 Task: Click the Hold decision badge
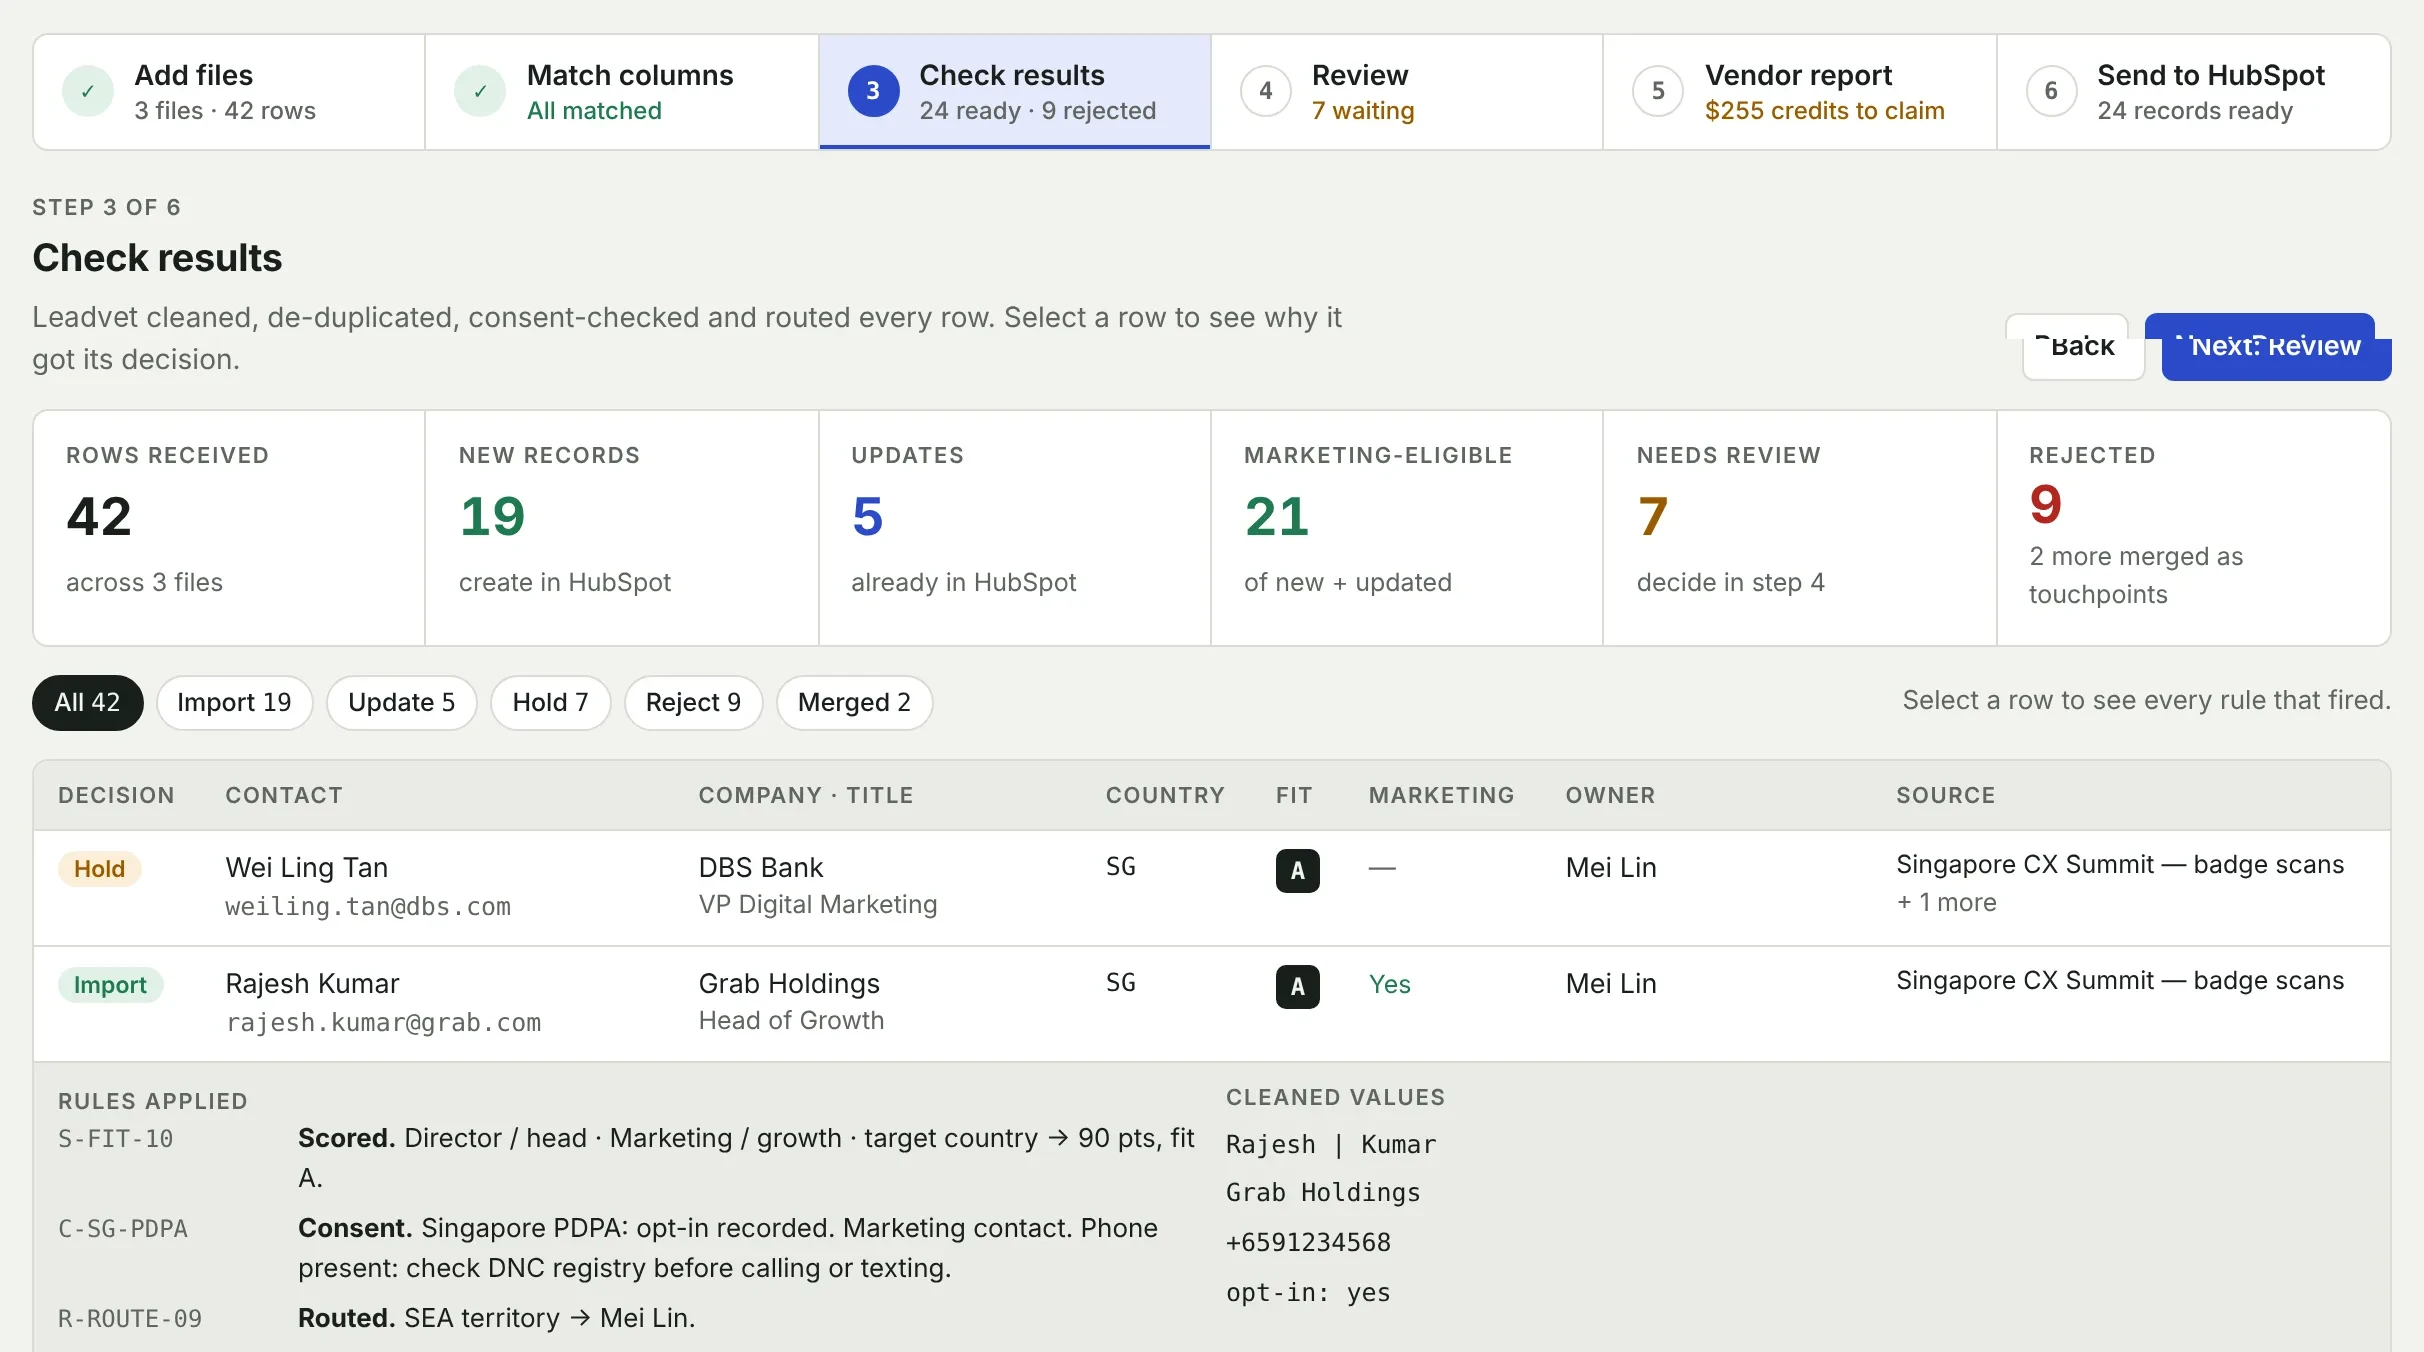(99, 868)
